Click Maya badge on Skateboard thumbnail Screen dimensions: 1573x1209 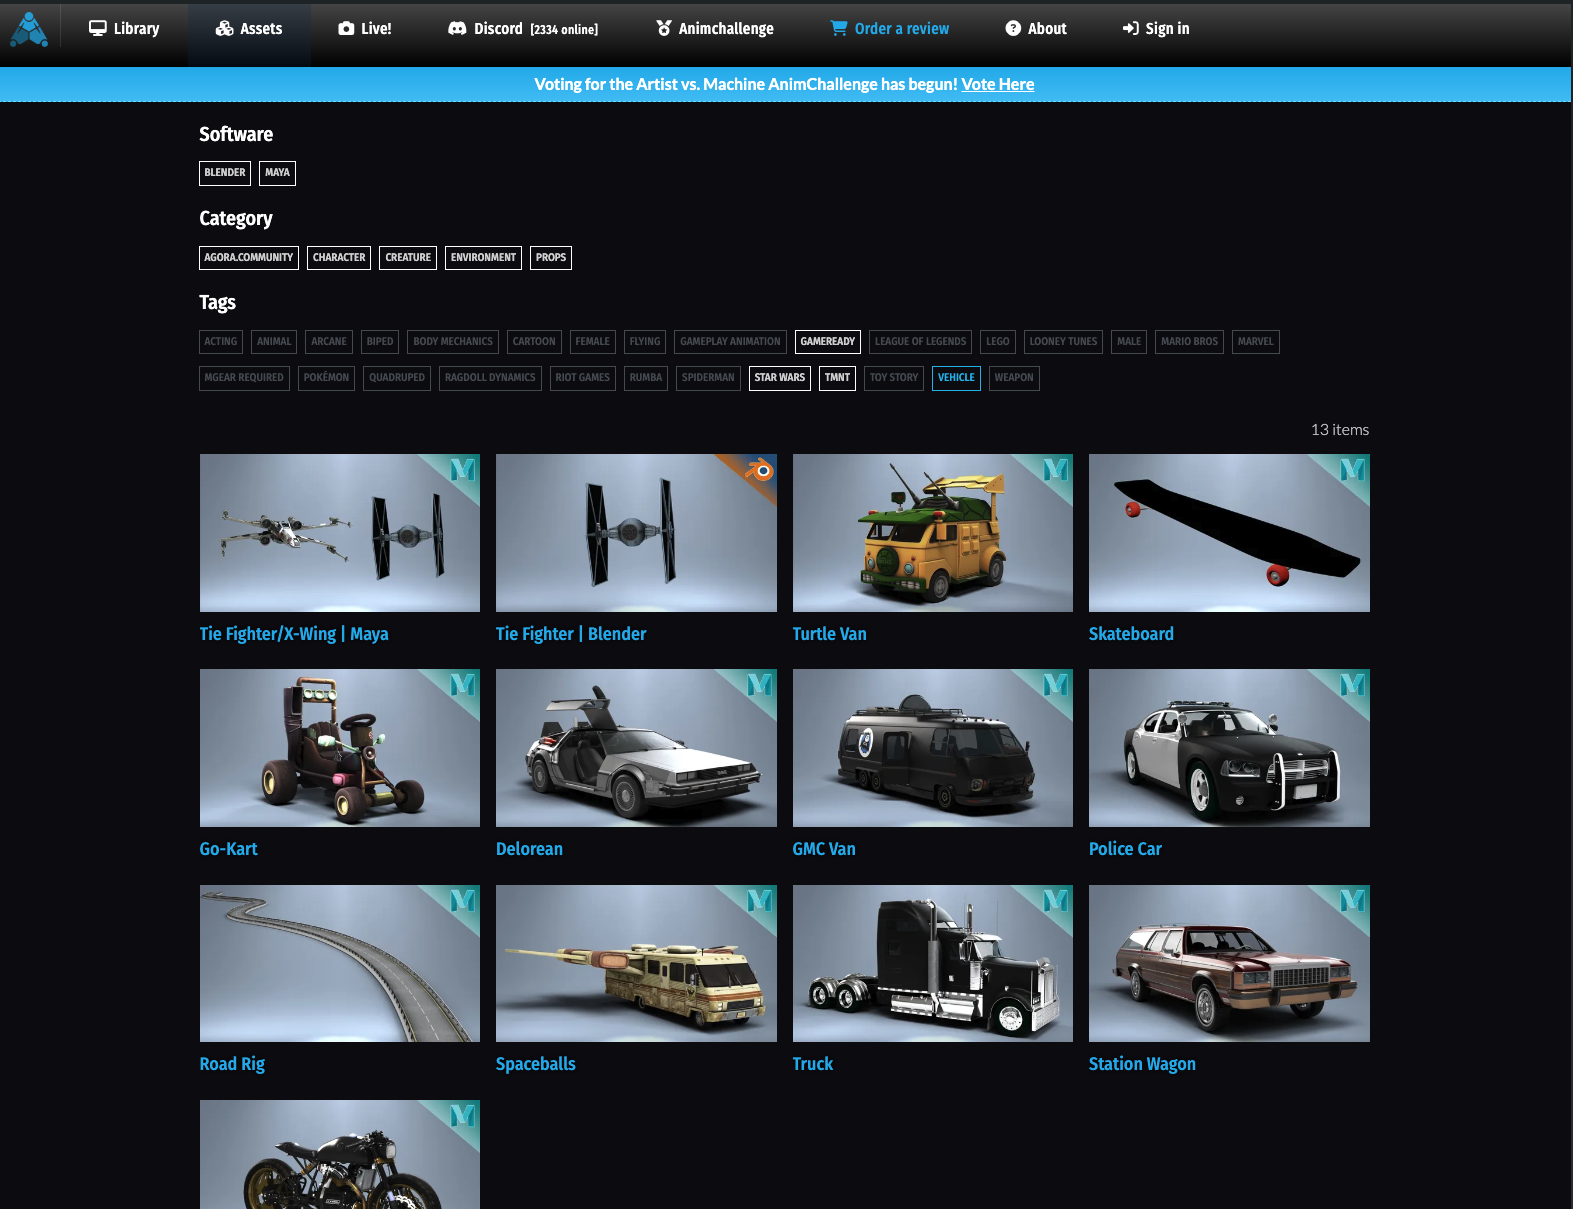(1352, 468)
